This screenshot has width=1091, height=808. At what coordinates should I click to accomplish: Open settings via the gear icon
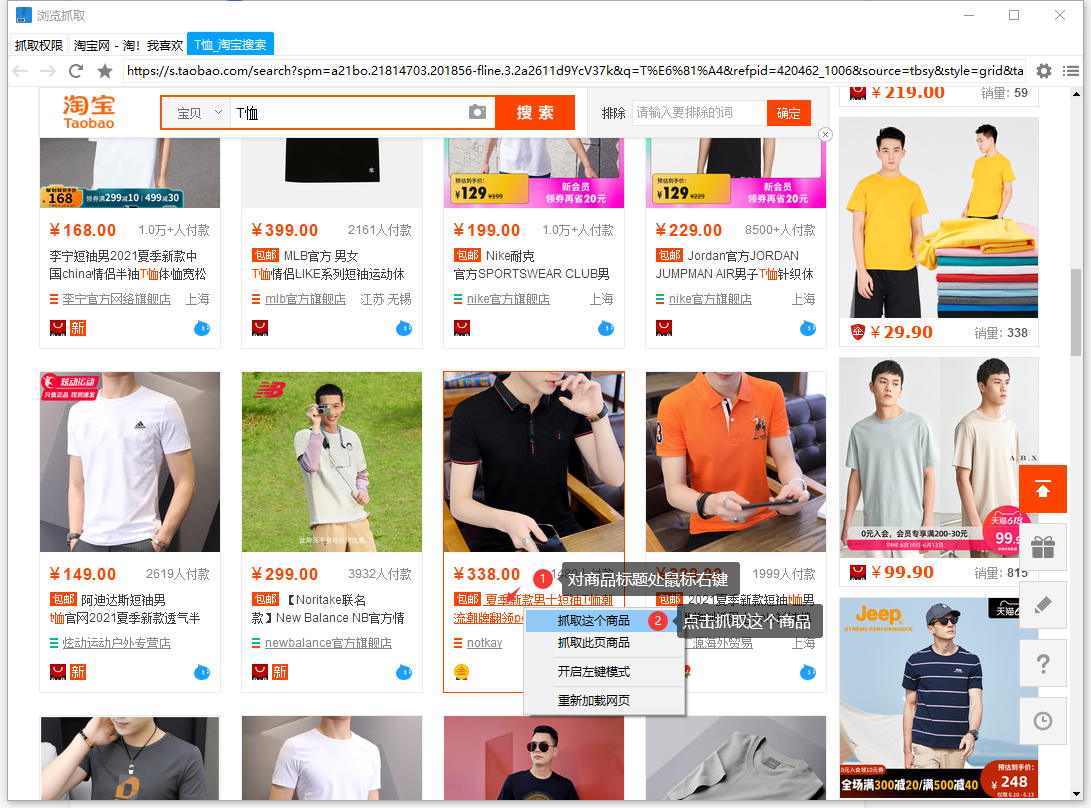point(1044,71)
